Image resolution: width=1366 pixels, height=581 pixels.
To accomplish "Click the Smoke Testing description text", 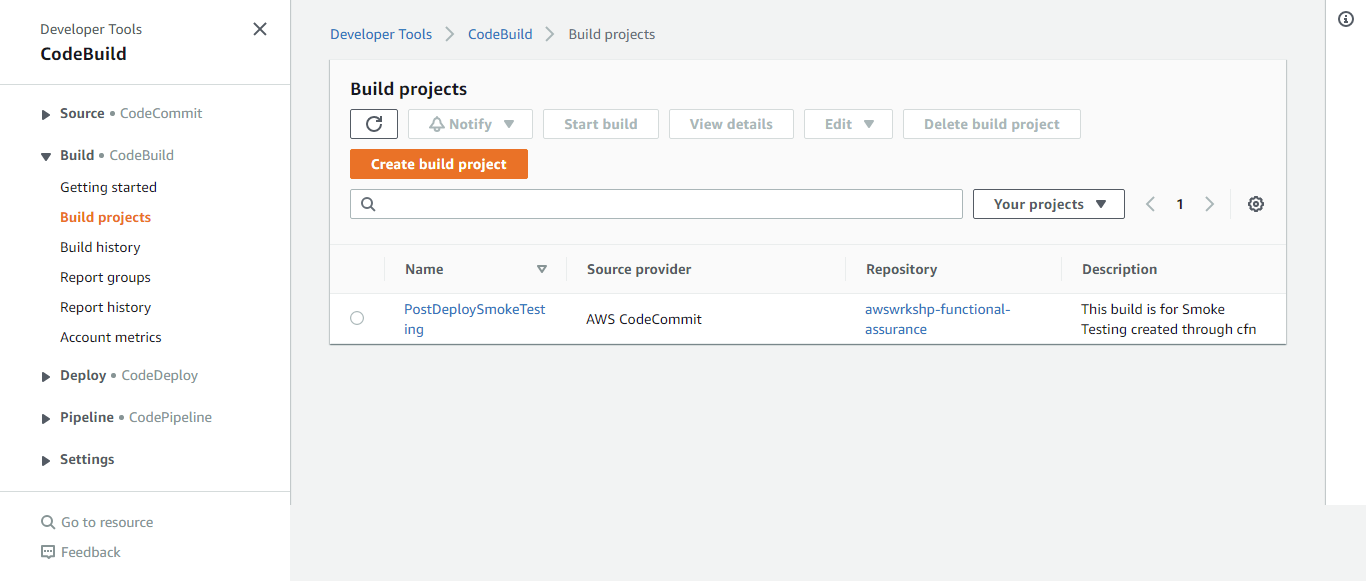I will coord(1169,319).
